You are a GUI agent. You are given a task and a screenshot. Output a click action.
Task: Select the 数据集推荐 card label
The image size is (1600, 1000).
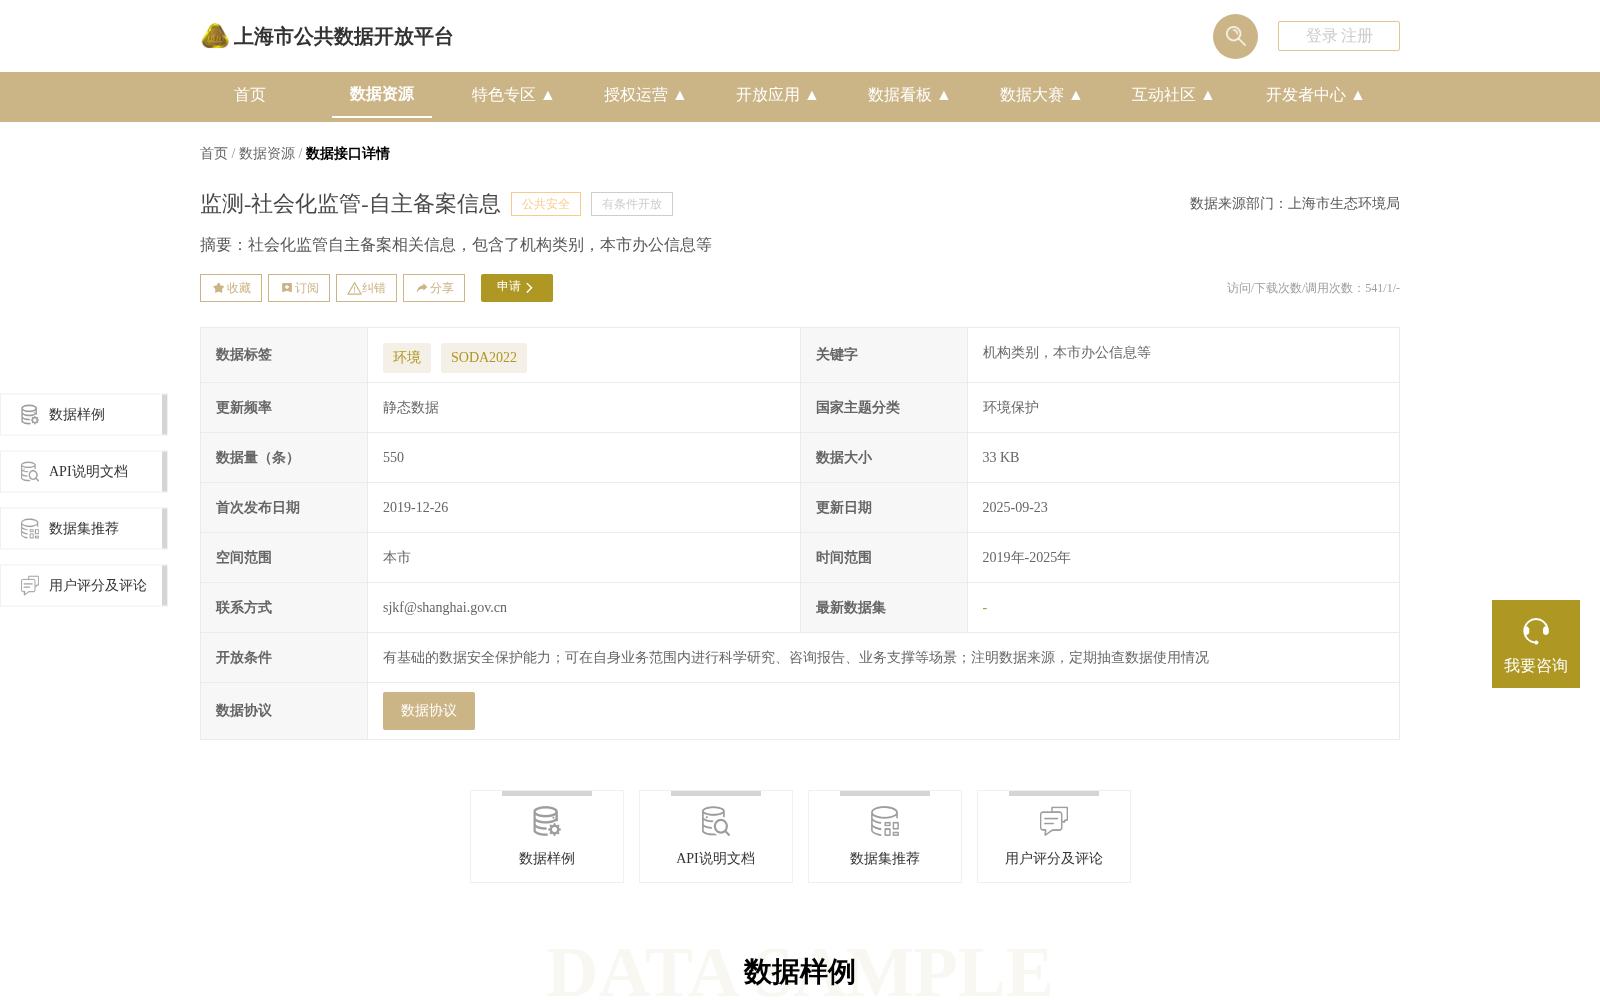point(885,858)
